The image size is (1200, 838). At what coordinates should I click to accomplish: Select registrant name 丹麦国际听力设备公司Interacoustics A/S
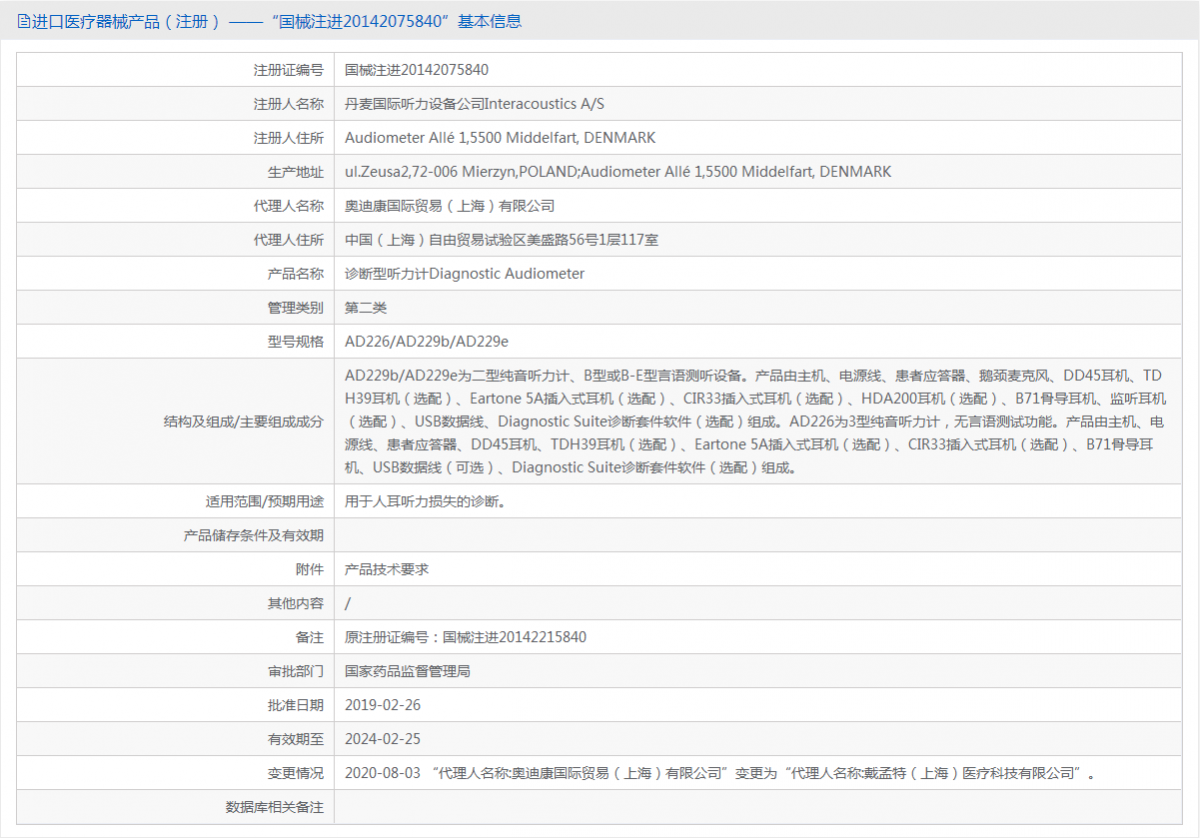(x=475, y=104)
